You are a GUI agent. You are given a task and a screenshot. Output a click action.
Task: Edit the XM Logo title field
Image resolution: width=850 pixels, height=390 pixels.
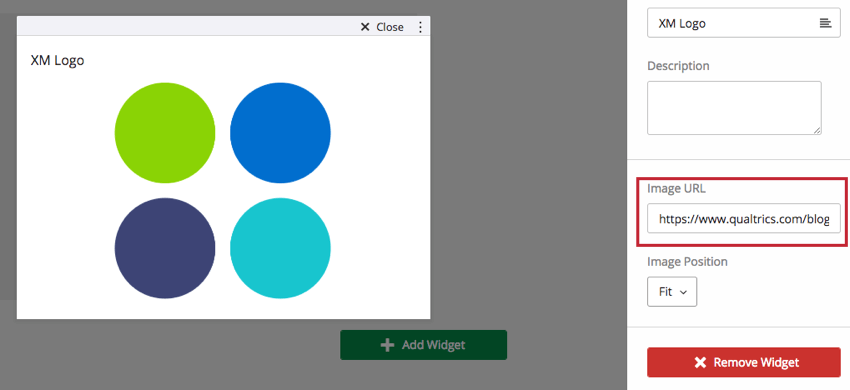click(743, 23)
